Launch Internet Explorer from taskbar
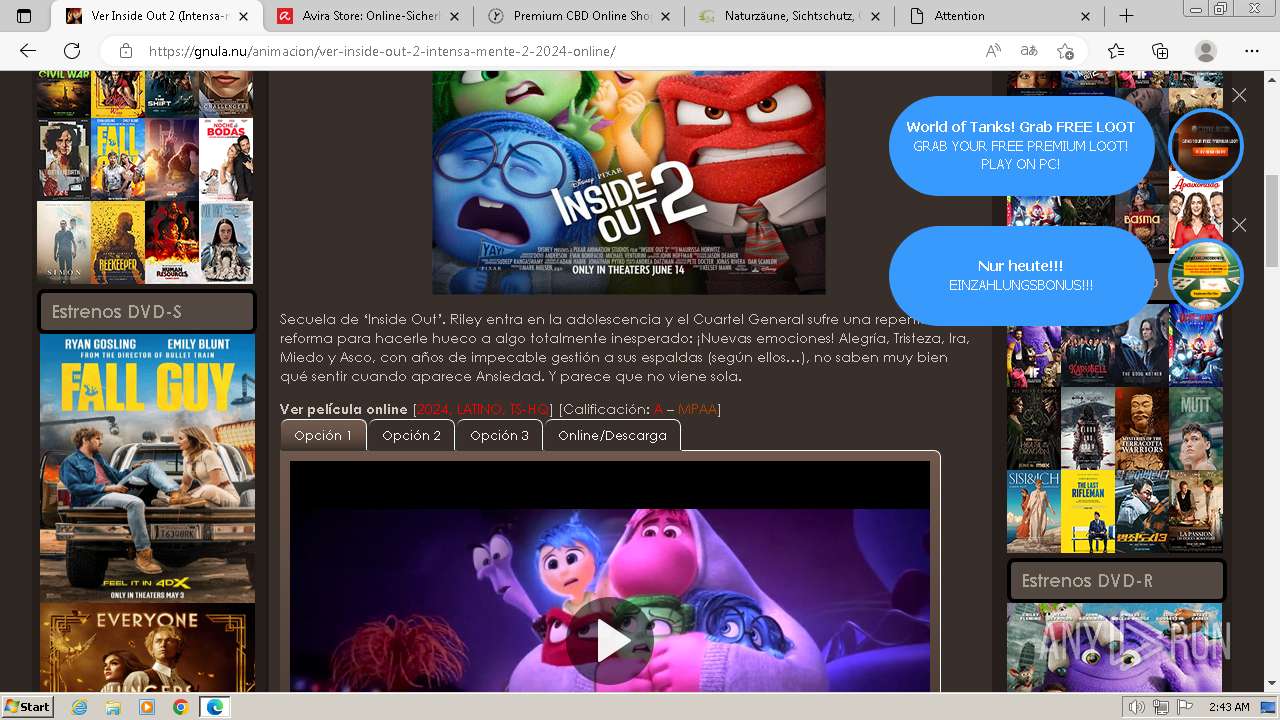Viewport: 1280px width, 720px height. [80, 707]
